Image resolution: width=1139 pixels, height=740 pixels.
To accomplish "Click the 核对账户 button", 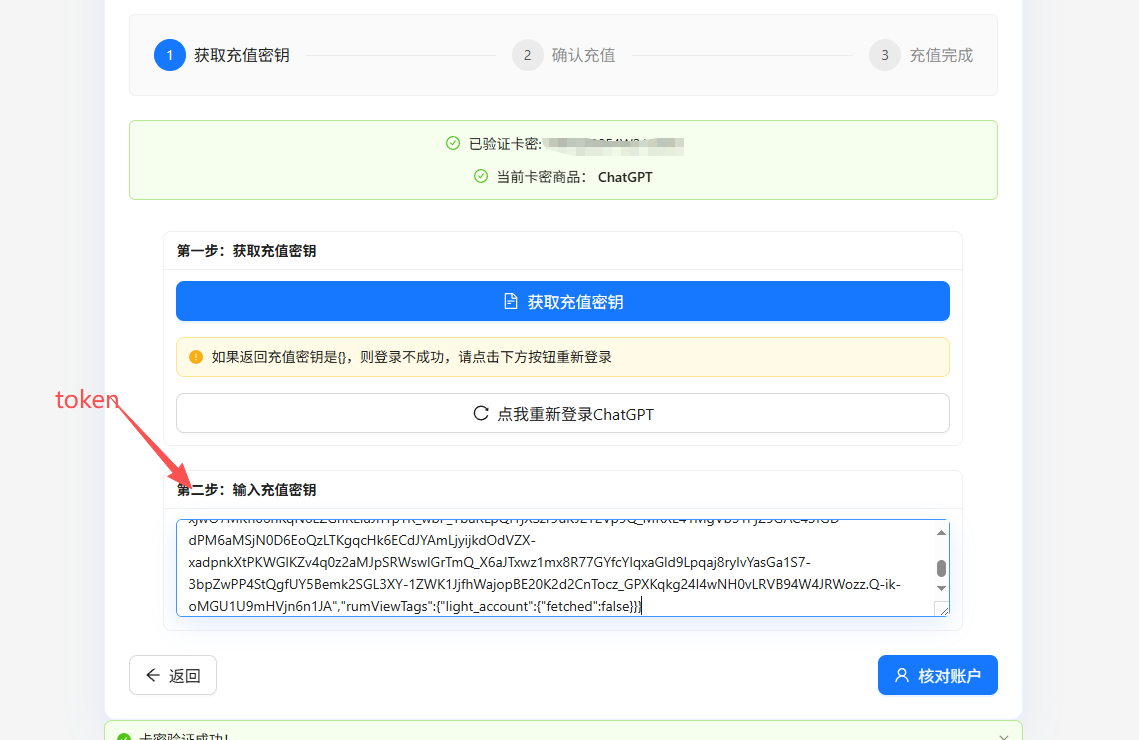I will (937, 675).
